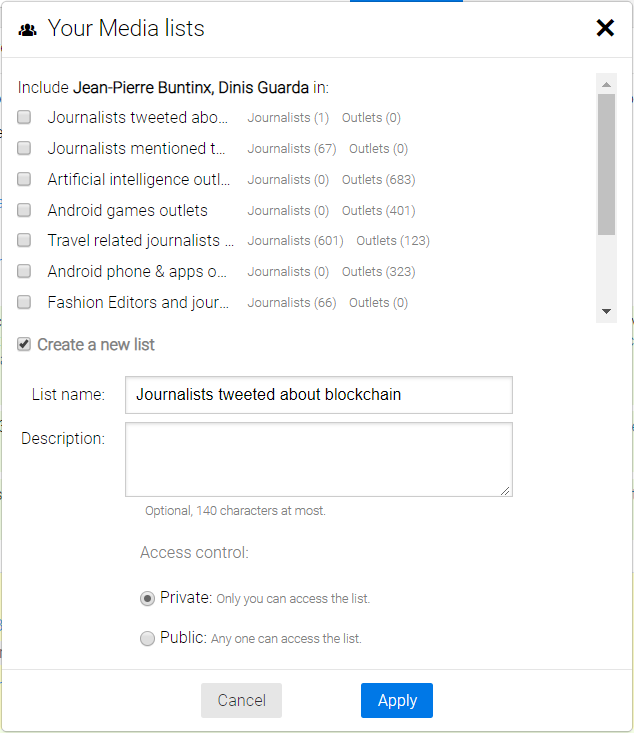Check the Journalists mentioned list checkbox

[x=24, y=148]
